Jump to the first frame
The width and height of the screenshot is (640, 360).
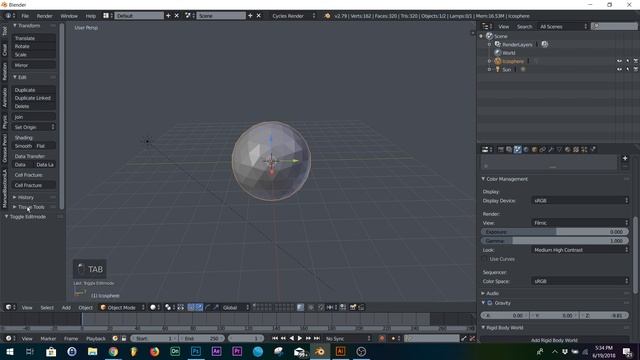(275, 338)
